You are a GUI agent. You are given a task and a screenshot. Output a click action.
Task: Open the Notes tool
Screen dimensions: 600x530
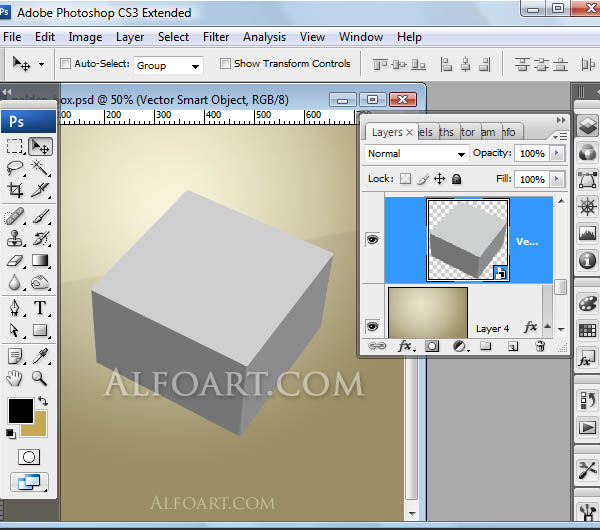[15, 356]
